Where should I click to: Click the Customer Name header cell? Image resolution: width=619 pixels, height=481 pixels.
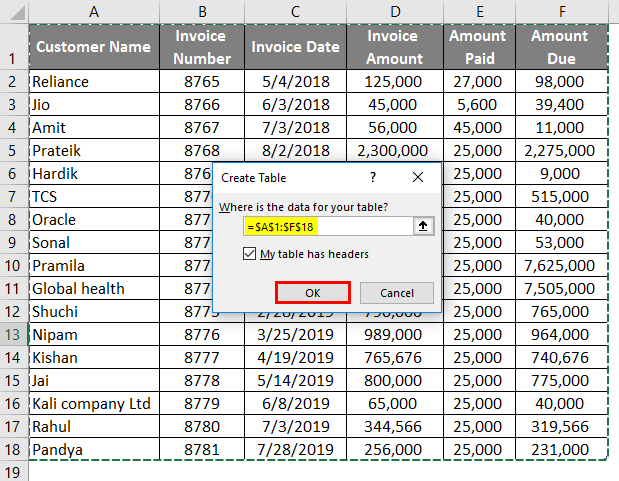(93, 47)
